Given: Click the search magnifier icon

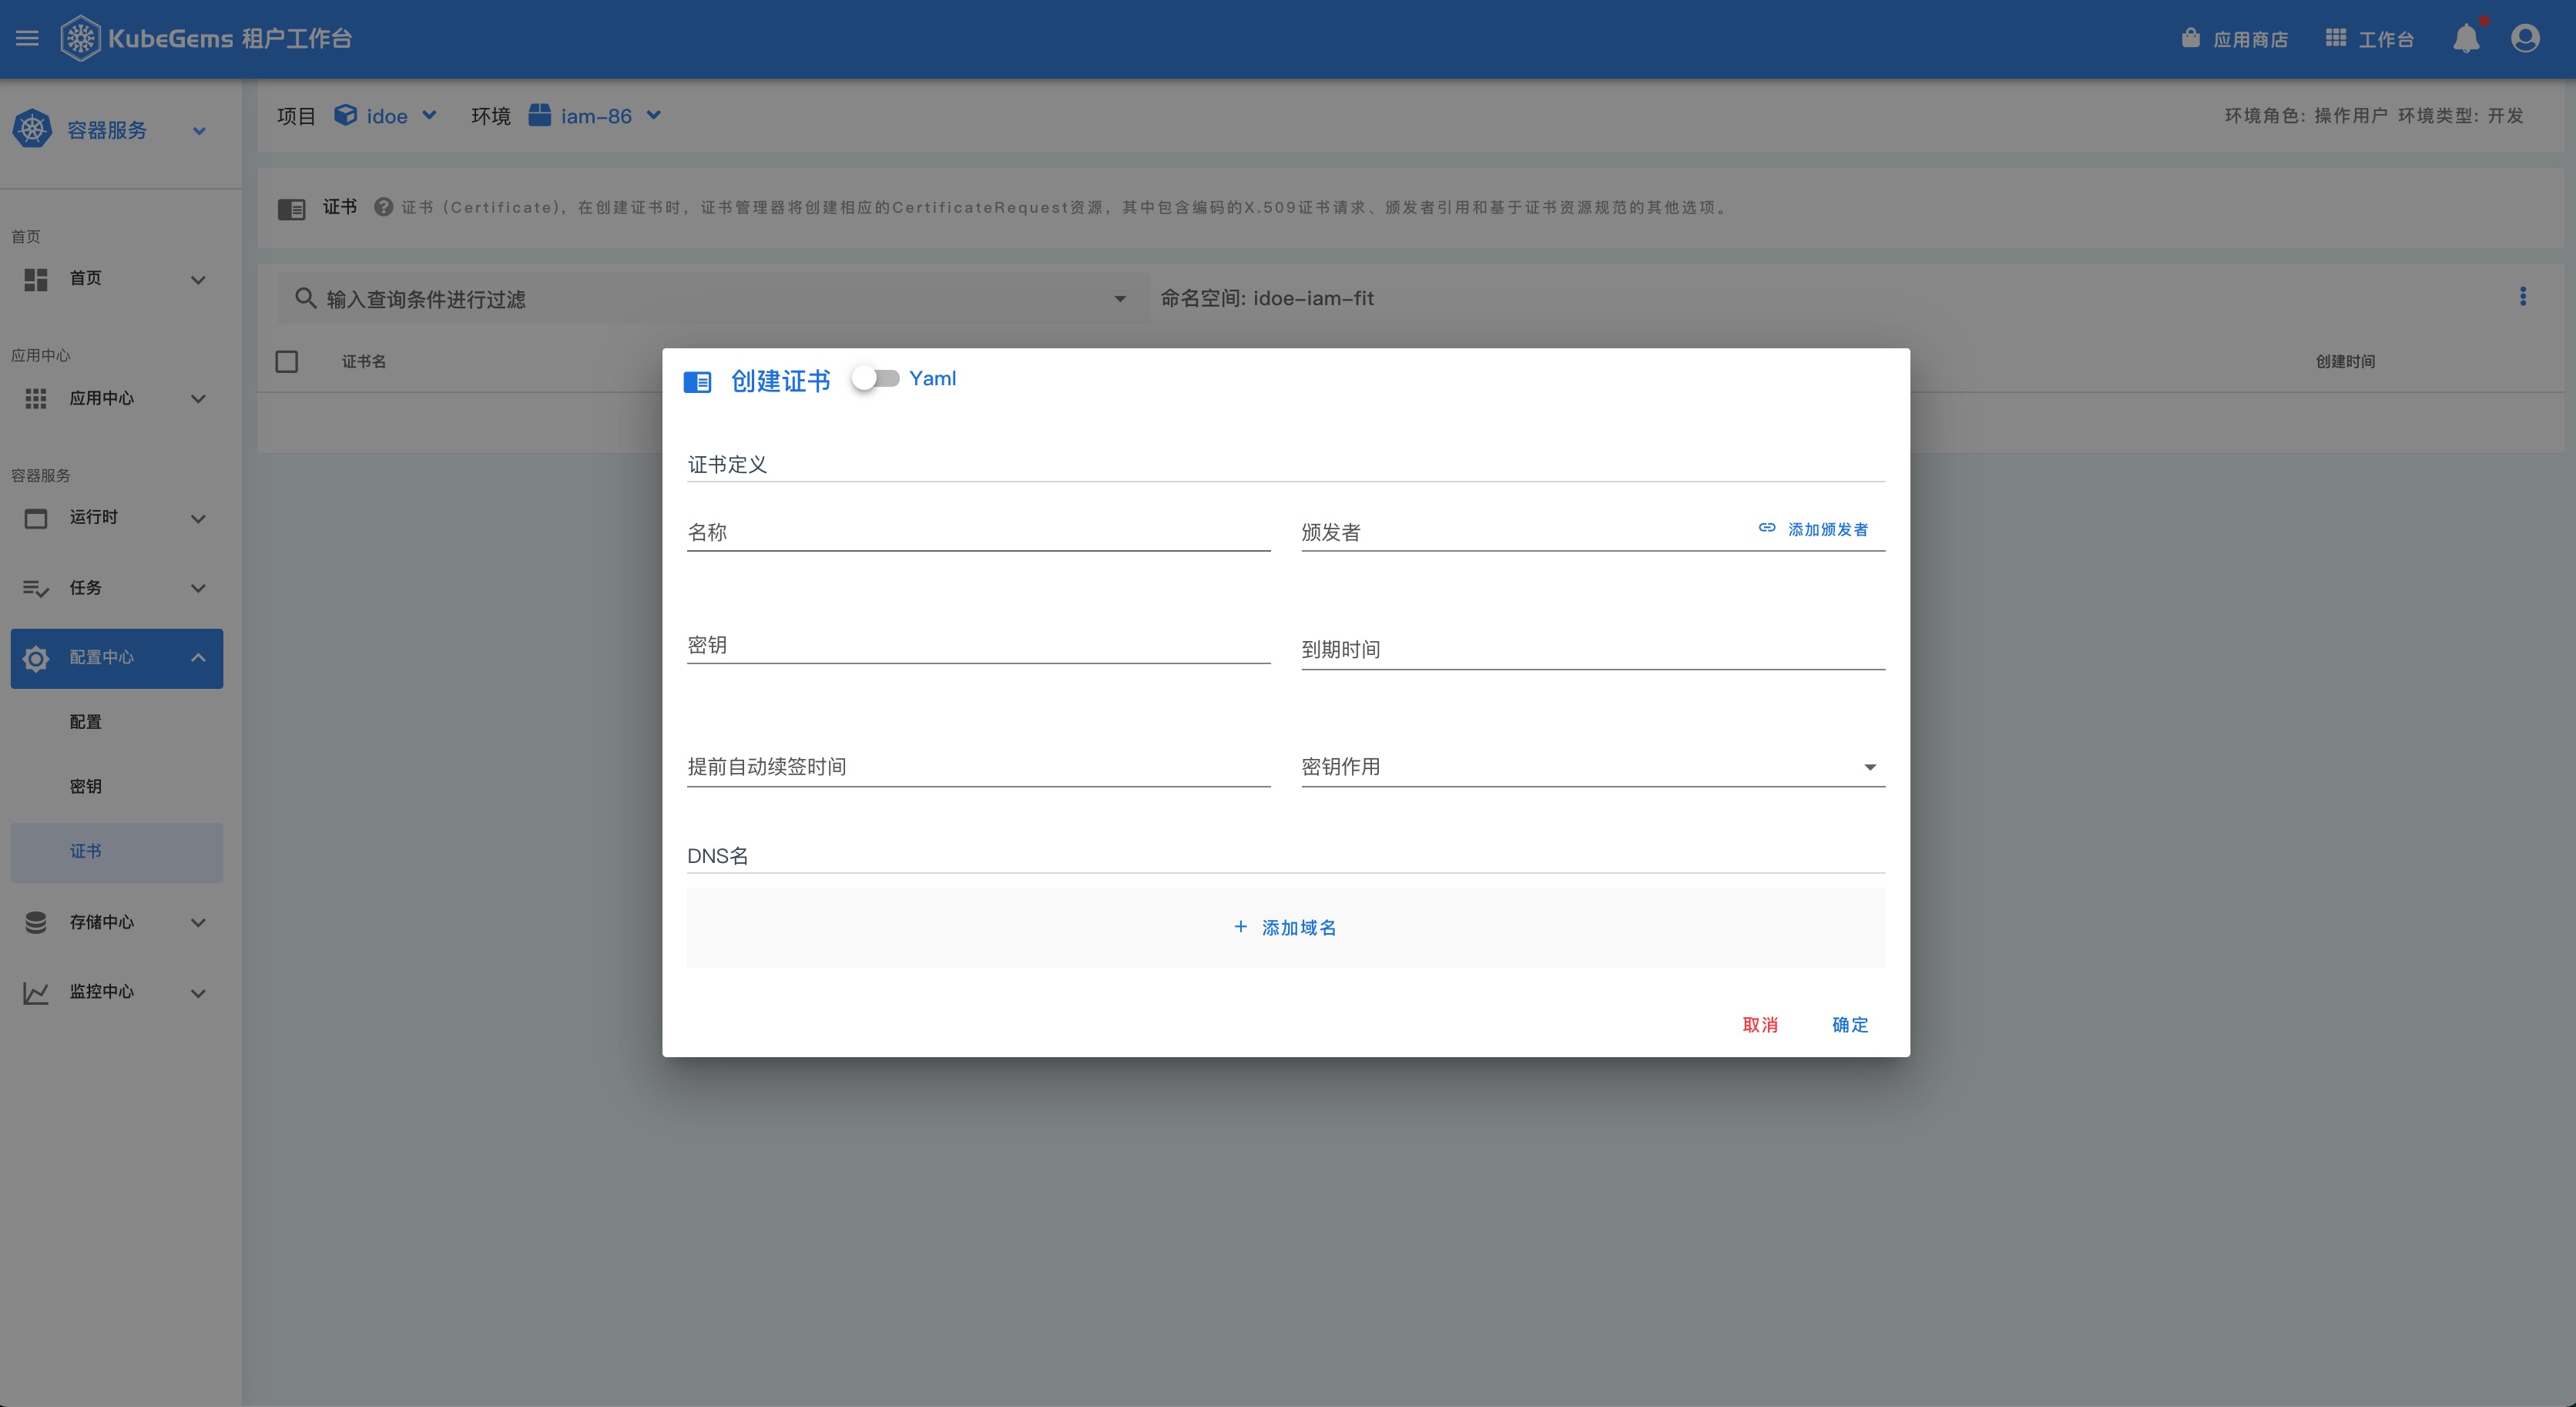Looking at the screenshot, I should pos(306,298).
